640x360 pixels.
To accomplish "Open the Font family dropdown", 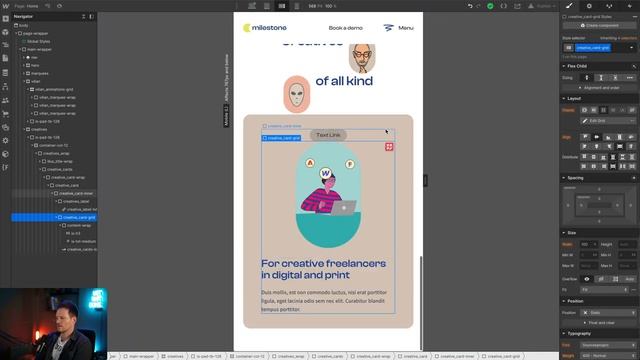I will 608,345.
